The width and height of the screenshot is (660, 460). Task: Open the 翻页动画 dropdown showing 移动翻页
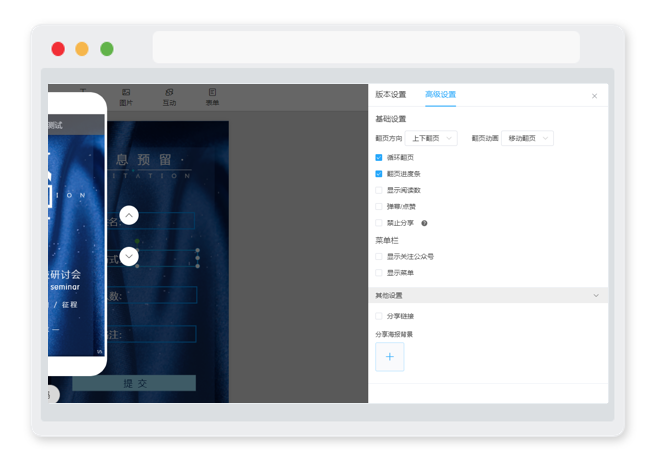[x=527, y=138]
